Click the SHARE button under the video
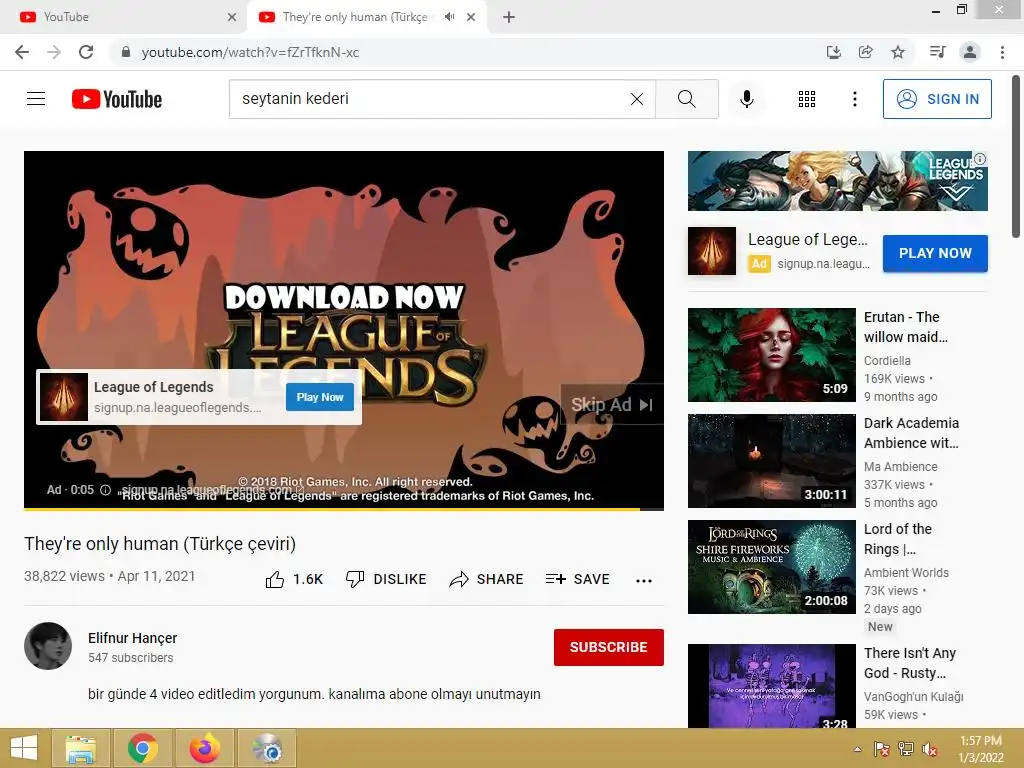 [x=487, y=579]
